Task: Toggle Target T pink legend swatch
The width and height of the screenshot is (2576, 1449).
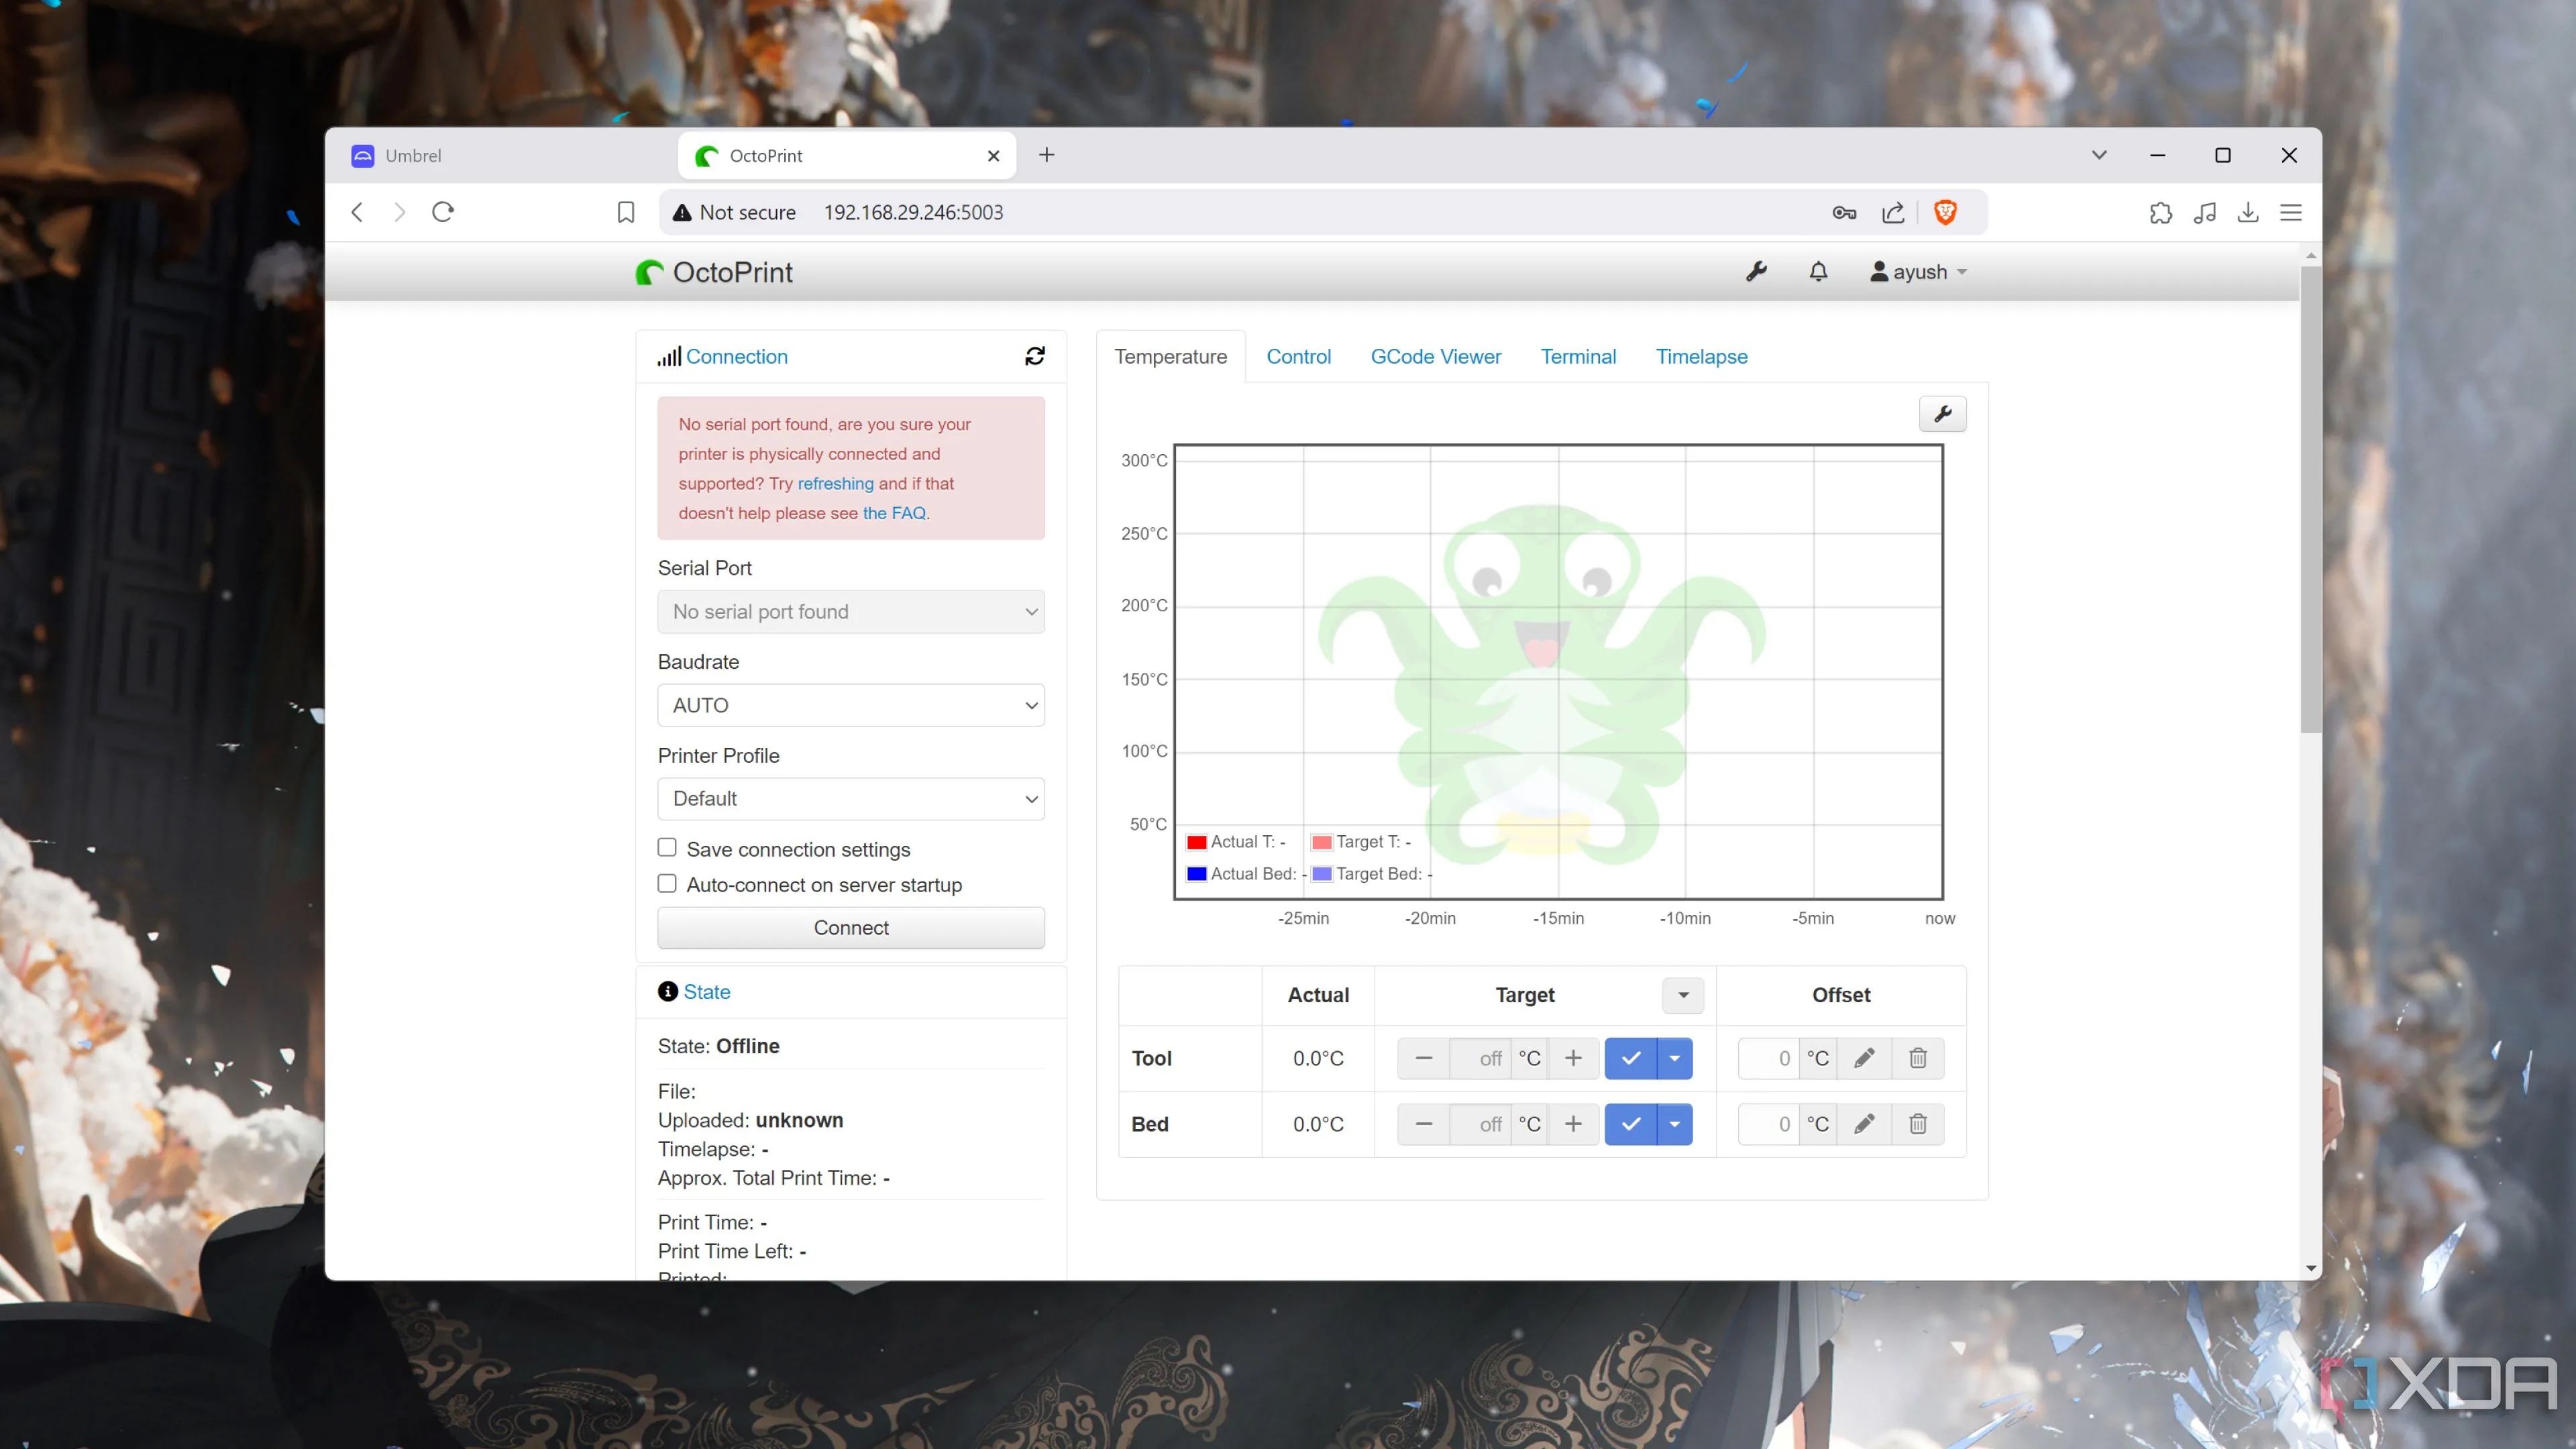Action: point(1321,842)
